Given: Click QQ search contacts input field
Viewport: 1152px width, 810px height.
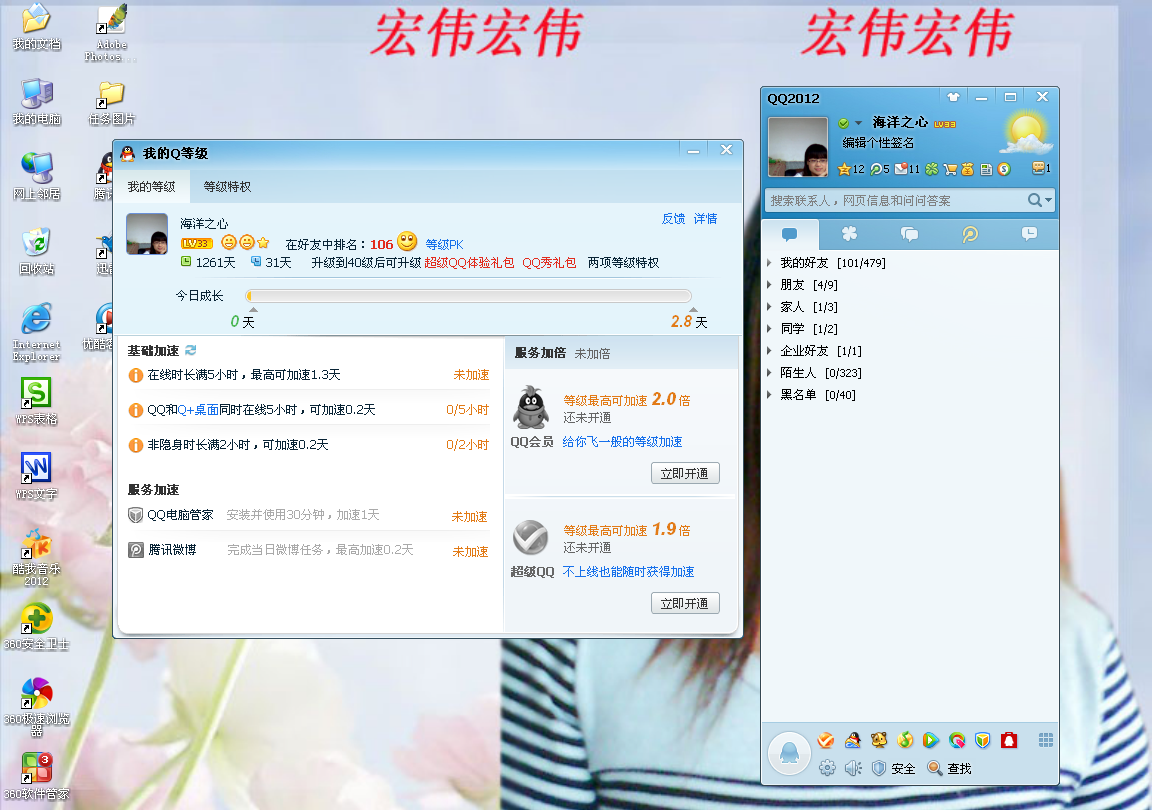Looking at the screenshot, I should [896, 201].
